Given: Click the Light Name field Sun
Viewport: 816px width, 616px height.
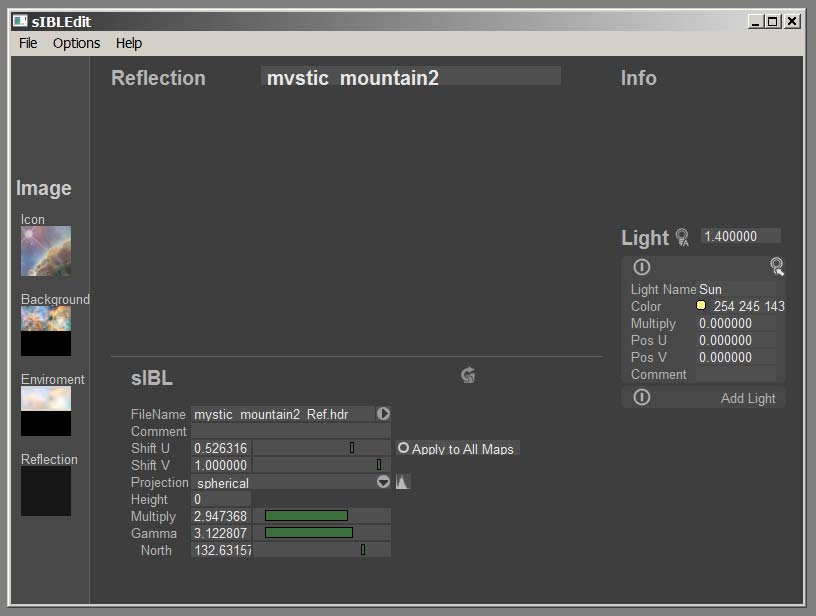Looking at the screenshot, I should pos(736,289).
